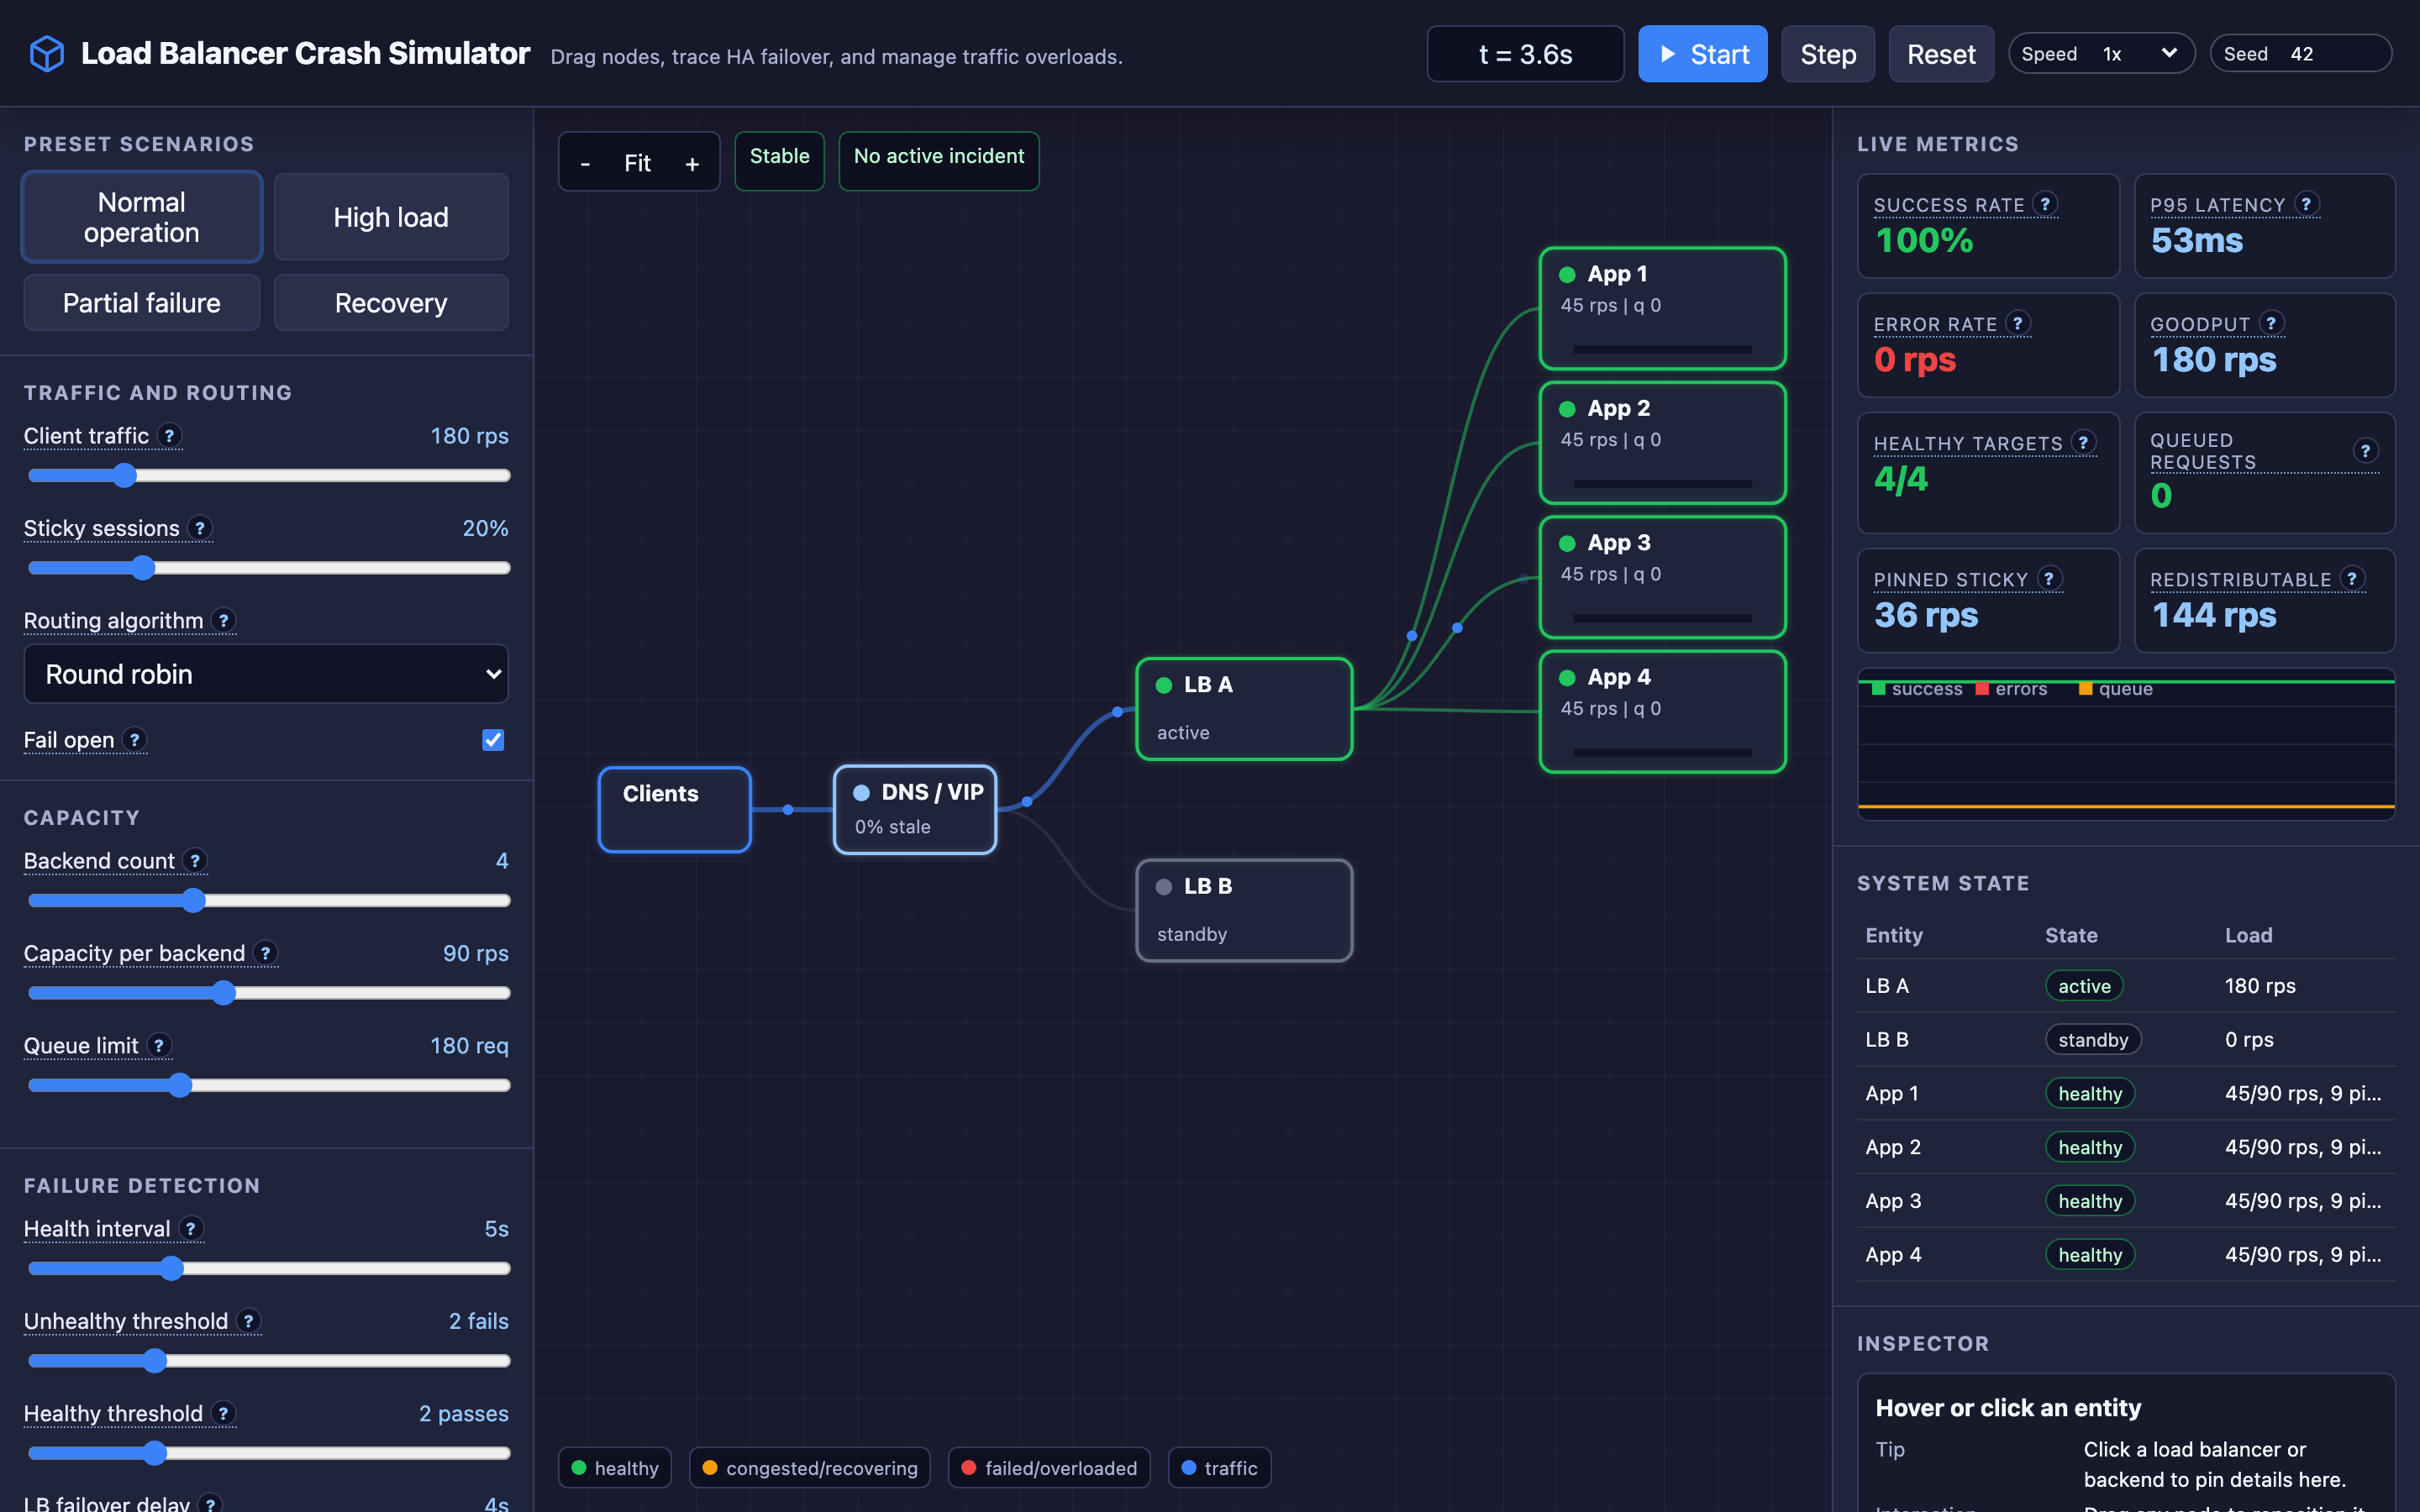Select the App 1 backend node
The height and width of the screenshot is (1512, 2420).
pos(1662,308)
